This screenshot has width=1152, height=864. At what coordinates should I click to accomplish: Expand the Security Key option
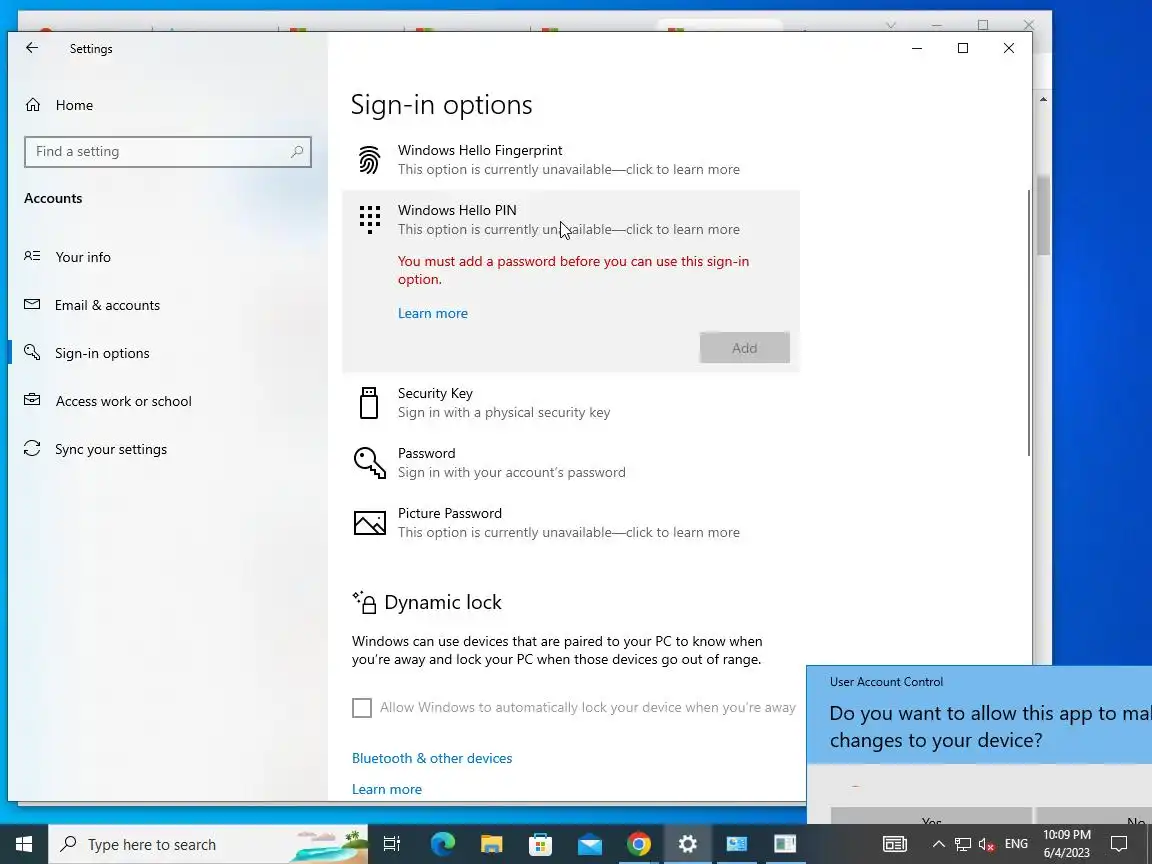(x=570, y=403)
